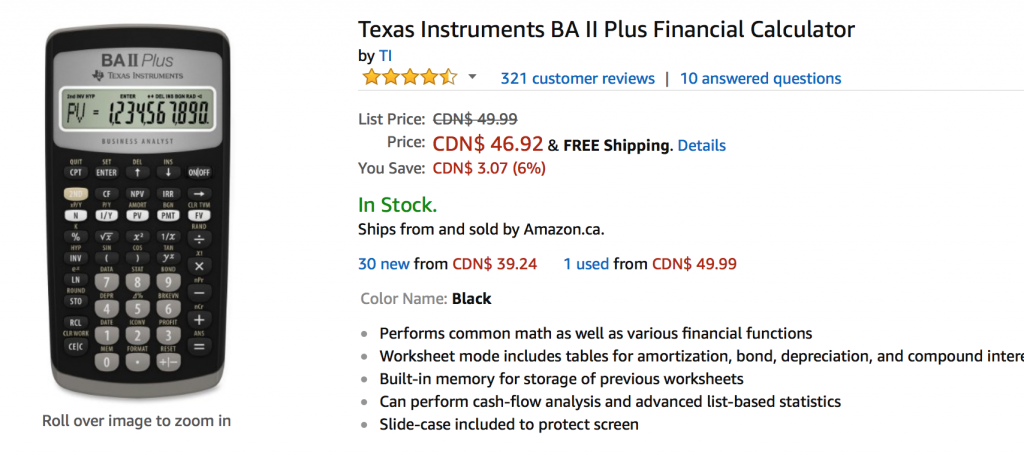Click the yellow 2ND key on the calculator
This screenshot has height=456, width=1024.
pos(76,194)
